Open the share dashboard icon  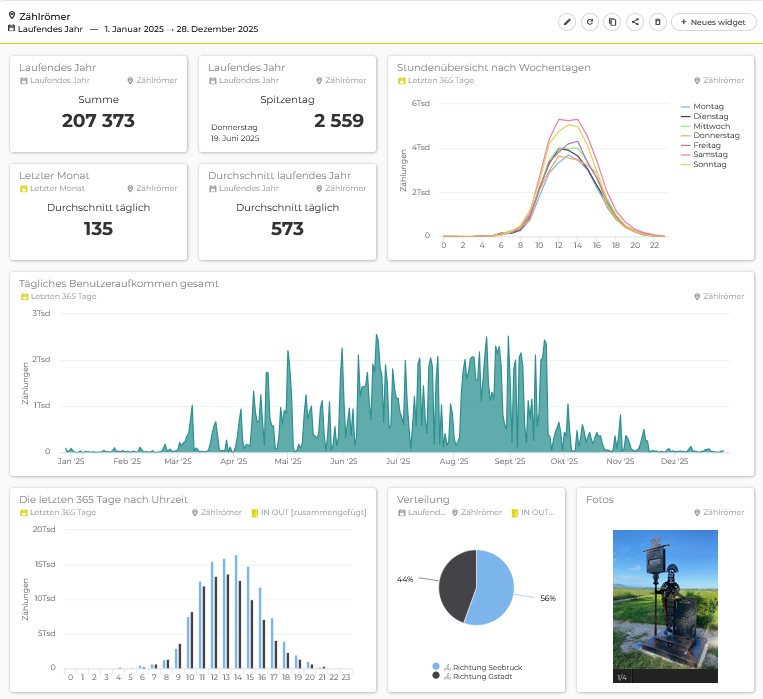click(x=635, y=21)
